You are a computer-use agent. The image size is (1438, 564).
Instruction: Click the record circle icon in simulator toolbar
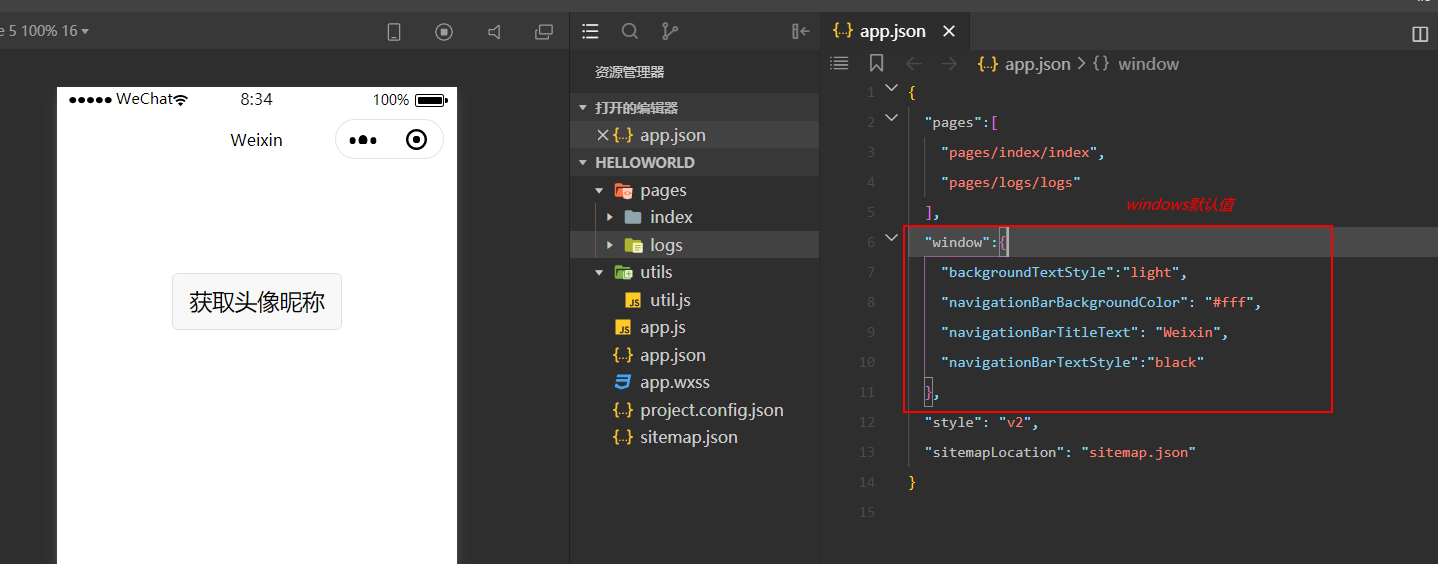[444, 32]
